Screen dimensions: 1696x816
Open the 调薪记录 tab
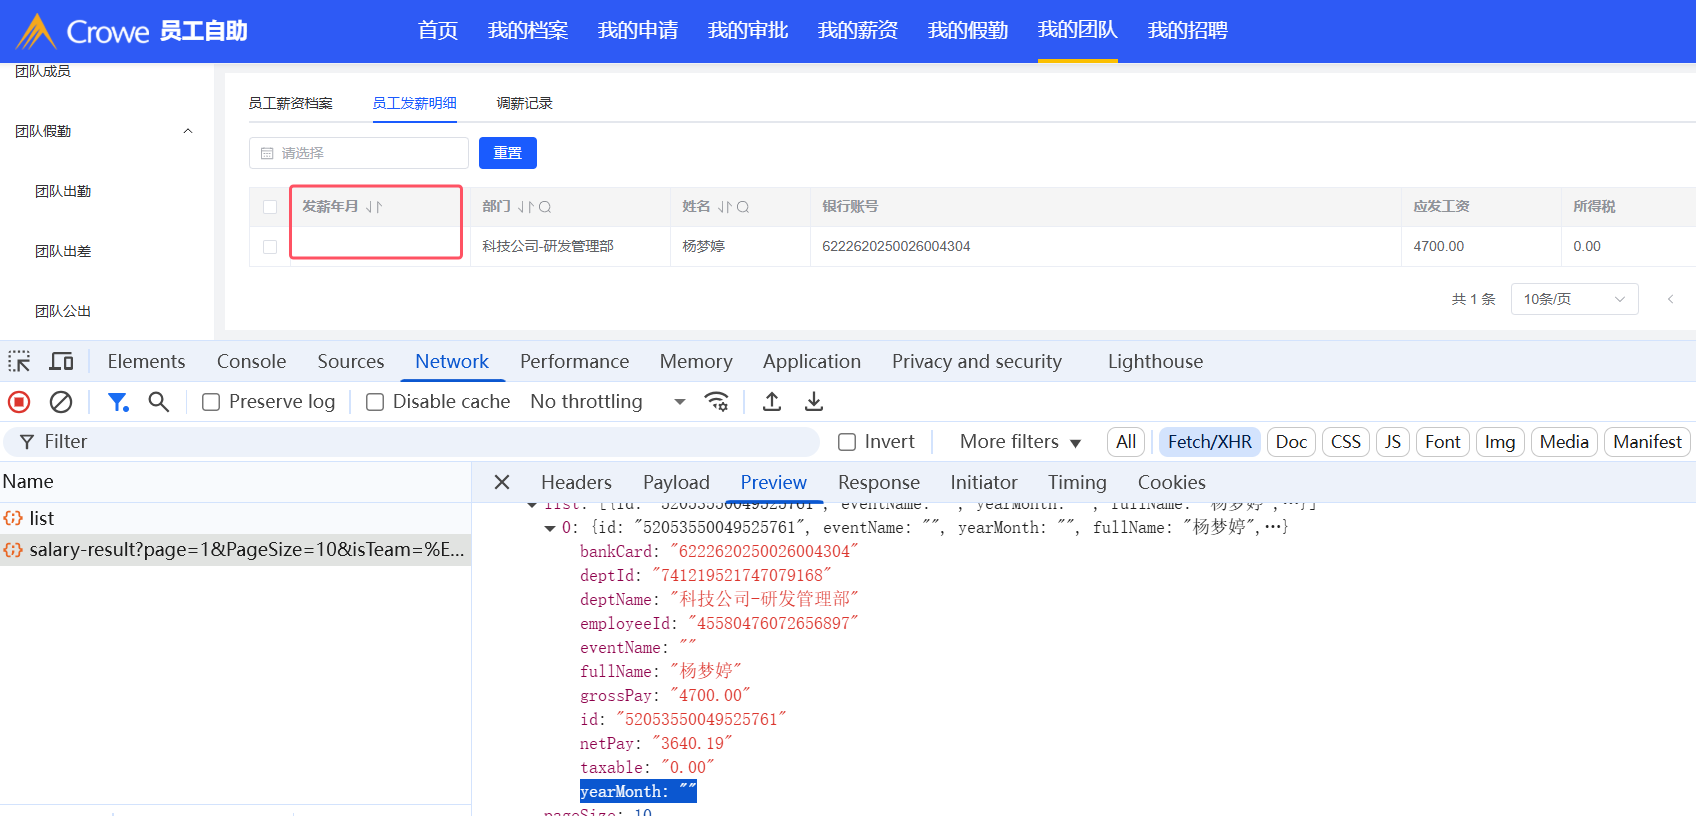524,103
